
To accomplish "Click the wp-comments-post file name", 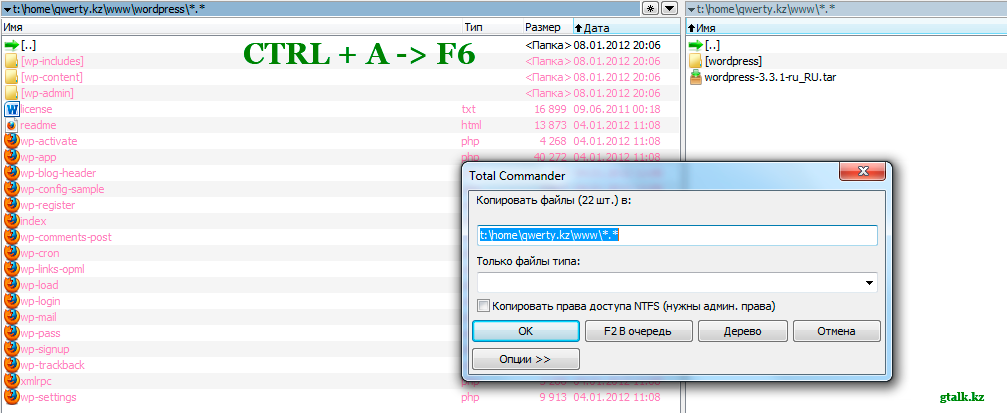I will click(x=66, y=237).
